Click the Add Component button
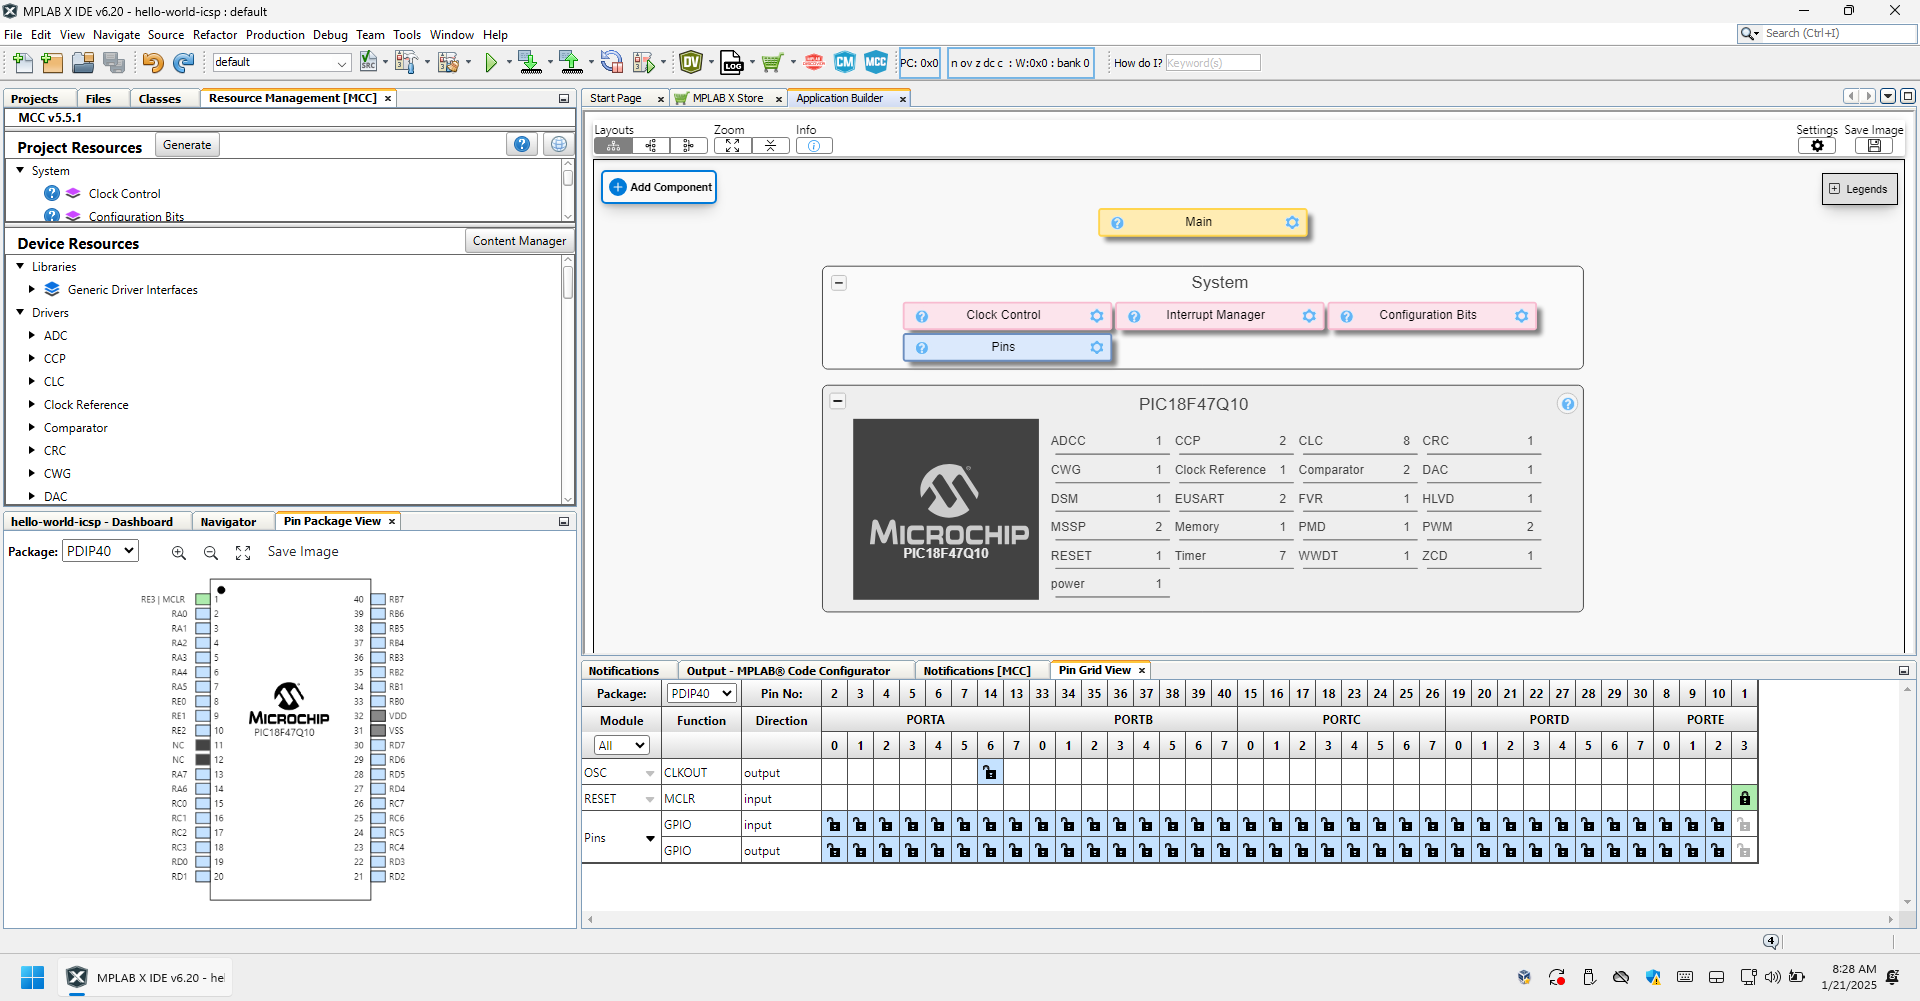 coord(660,187)
